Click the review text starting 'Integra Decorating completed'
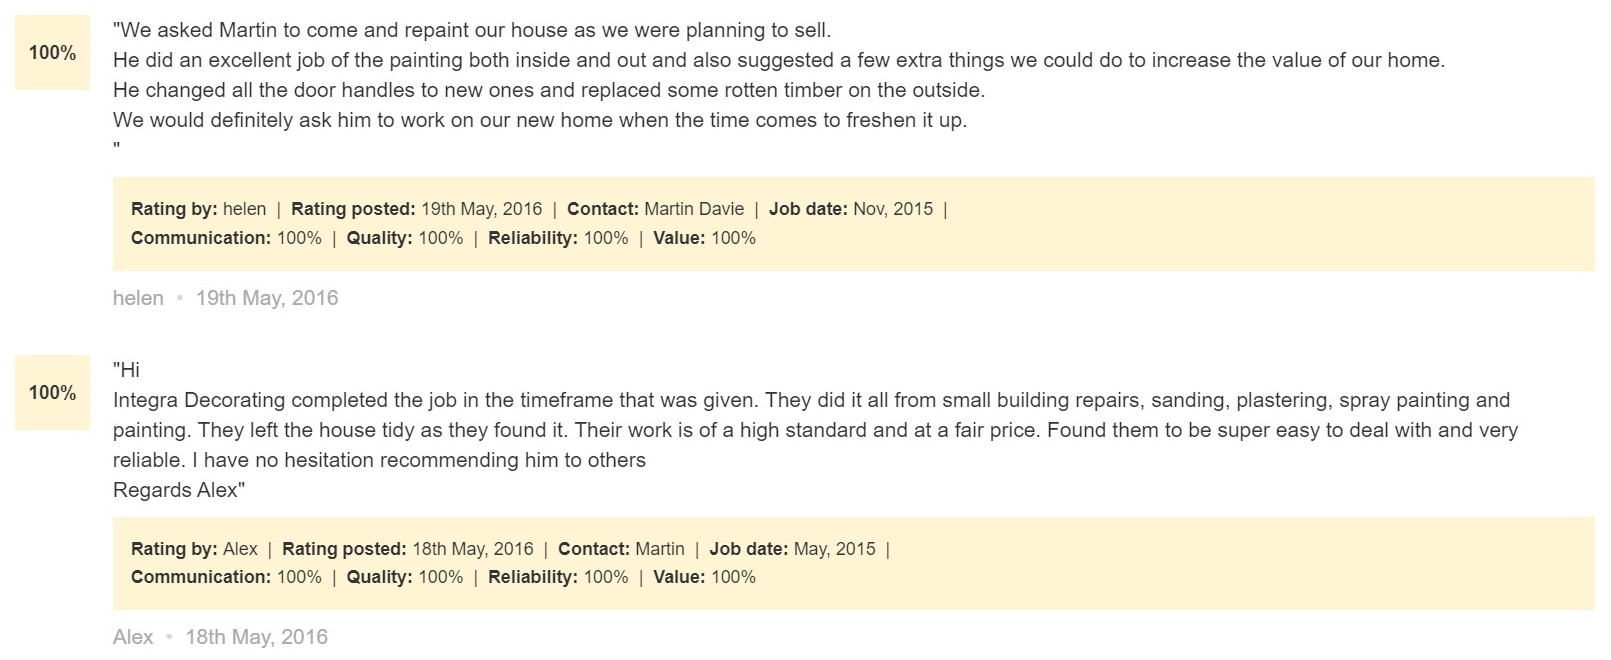The height and width of the screenshot is (660, 1611). coord(815,430)
